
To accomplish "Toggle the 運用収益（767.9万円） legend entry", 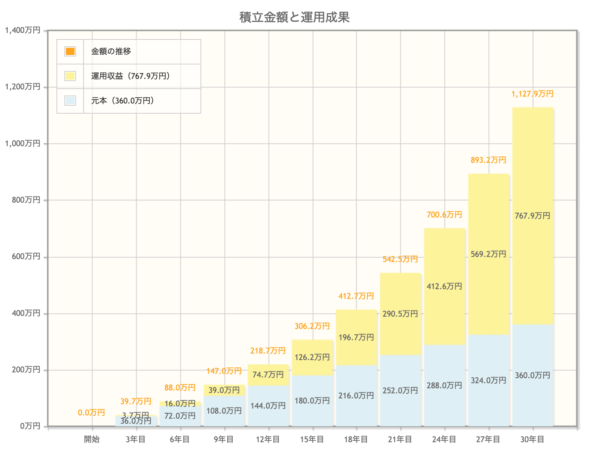I will [x=129, y=76].
